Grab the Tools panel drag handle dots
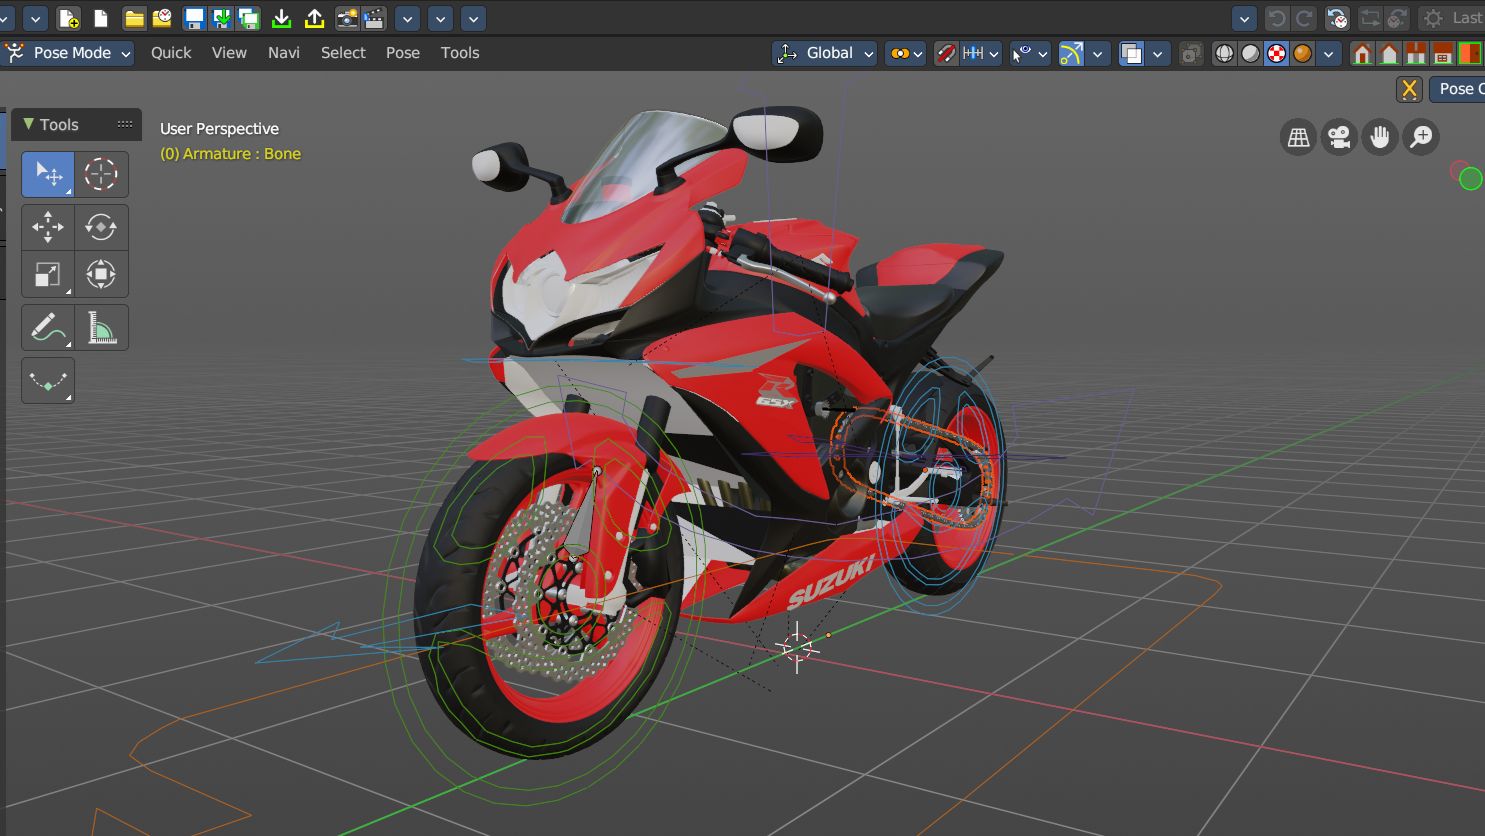The height and width of the screenshot is (836, 1485). [125, 124]
